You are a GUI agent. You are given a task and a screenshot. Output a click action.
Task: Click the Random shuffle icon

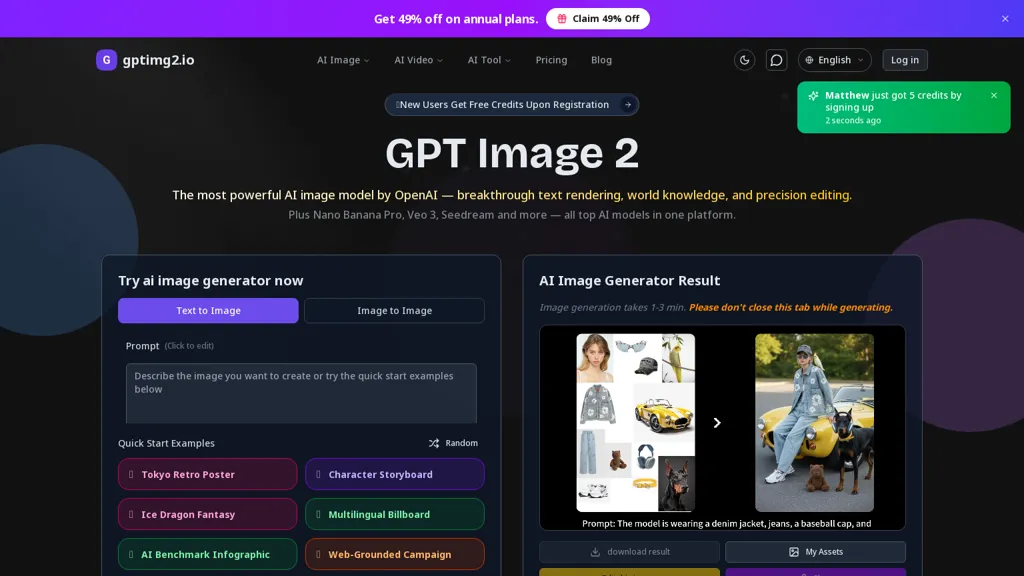point(434,443)
